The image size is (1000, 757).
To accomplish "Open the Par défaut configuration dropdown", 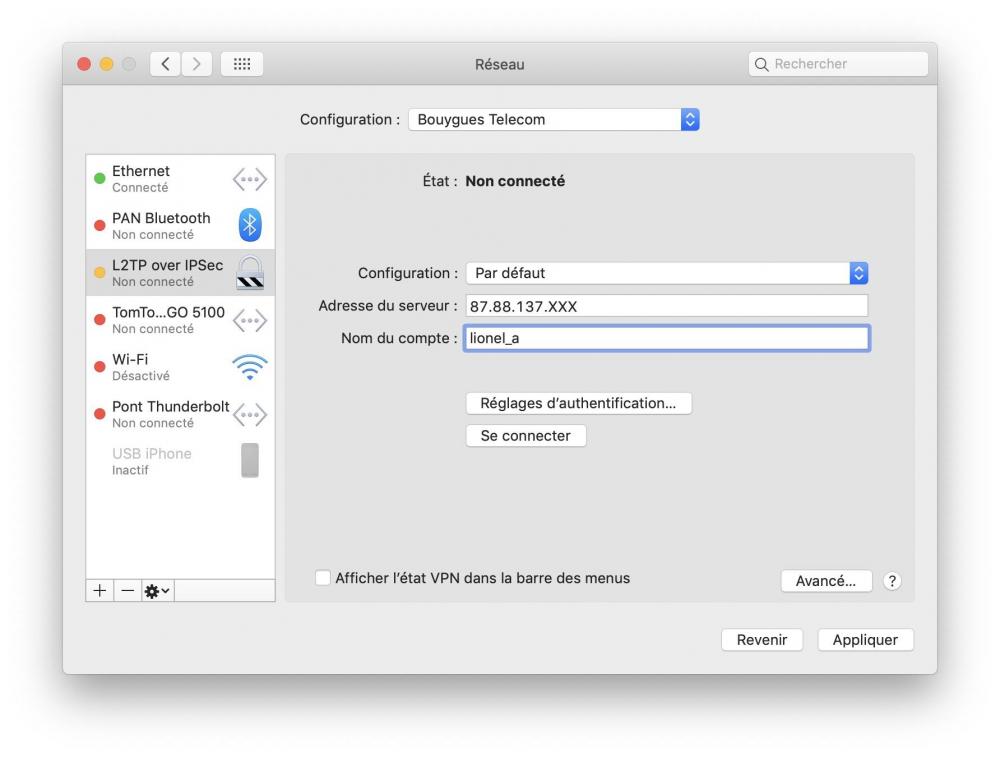I will [667, 273].
